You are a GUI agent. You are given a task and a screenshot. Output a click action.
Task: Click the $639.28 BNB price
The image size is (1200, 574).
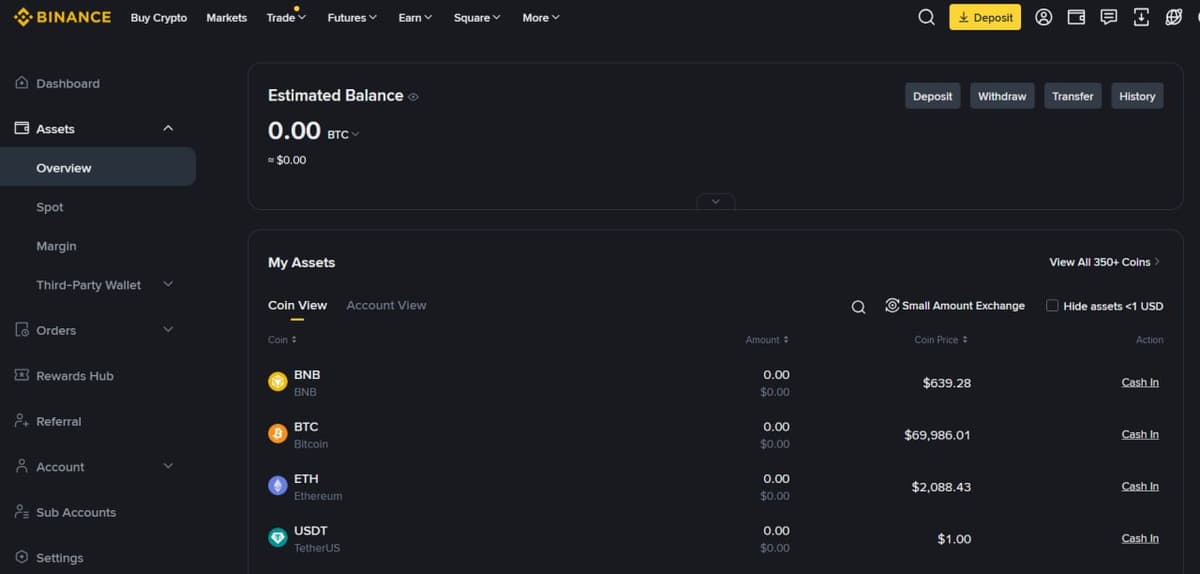[947, 383]
